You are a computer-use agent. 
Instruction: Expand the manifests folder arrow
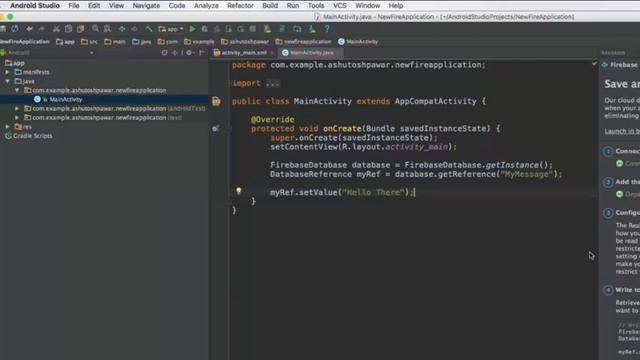click(7, 72)
